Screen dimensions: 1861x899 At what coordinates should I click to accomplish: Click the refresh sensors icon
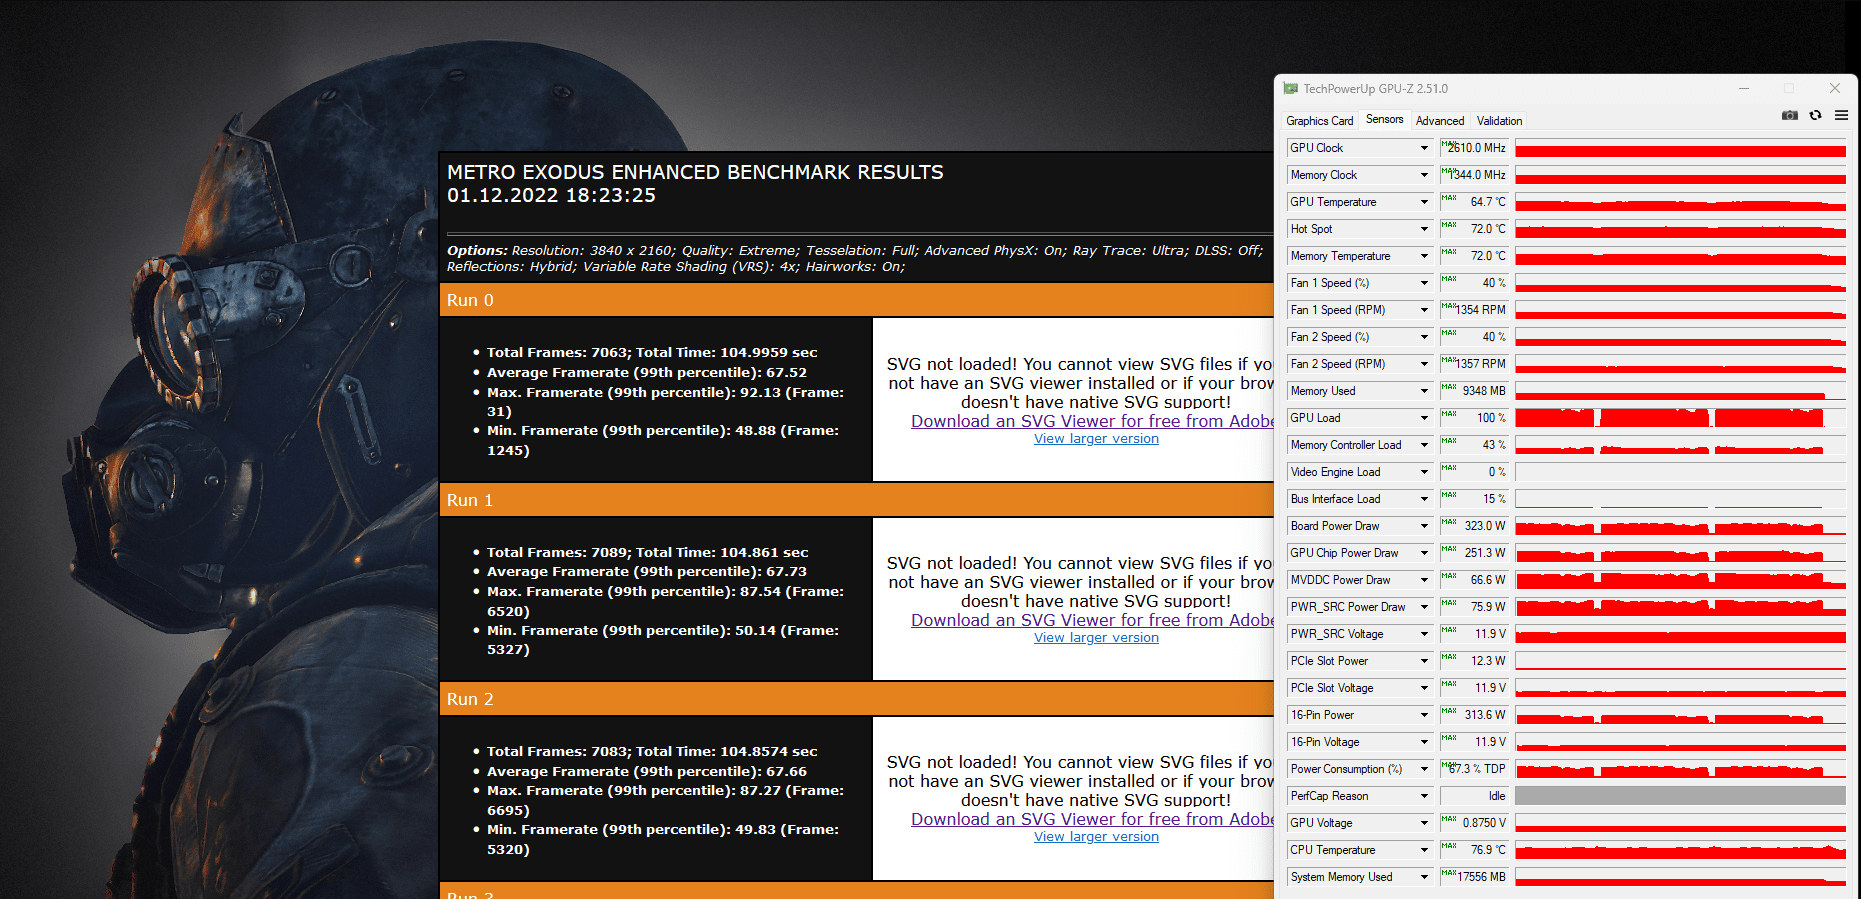[1816, 116]
